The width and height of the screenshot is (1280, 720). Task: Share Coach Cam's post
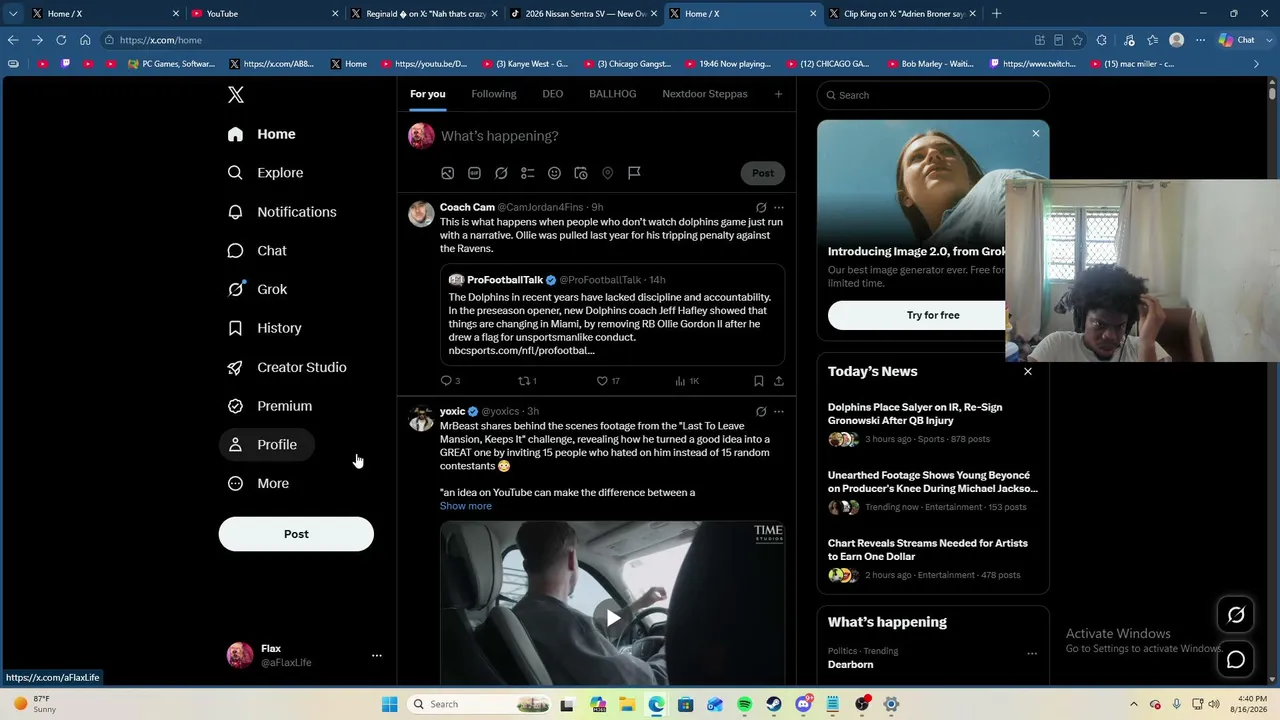pos(779,381)
